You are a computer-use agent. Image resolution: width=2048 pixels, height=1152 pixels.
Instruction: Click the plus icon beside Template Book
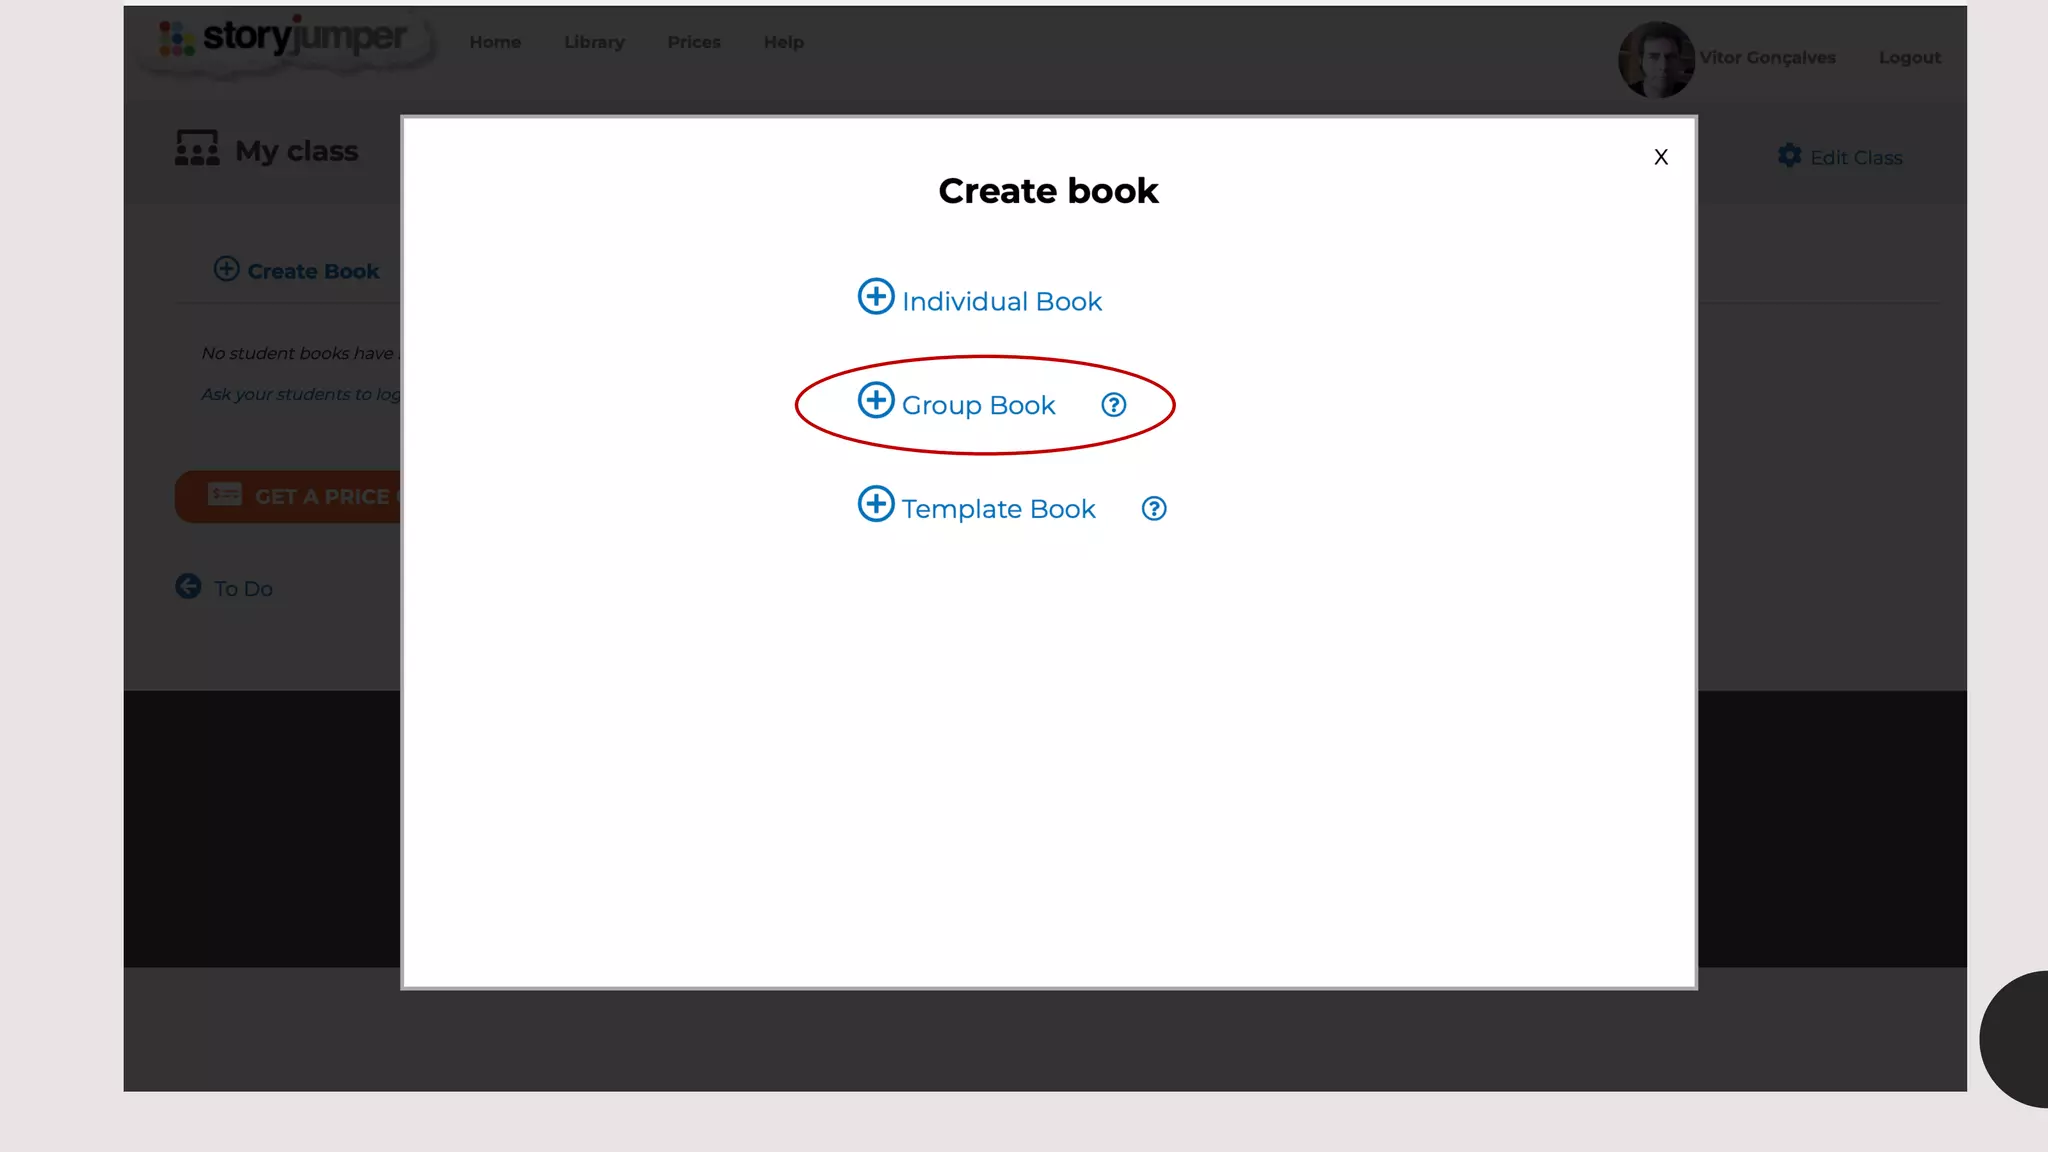(x=876, y=504)
